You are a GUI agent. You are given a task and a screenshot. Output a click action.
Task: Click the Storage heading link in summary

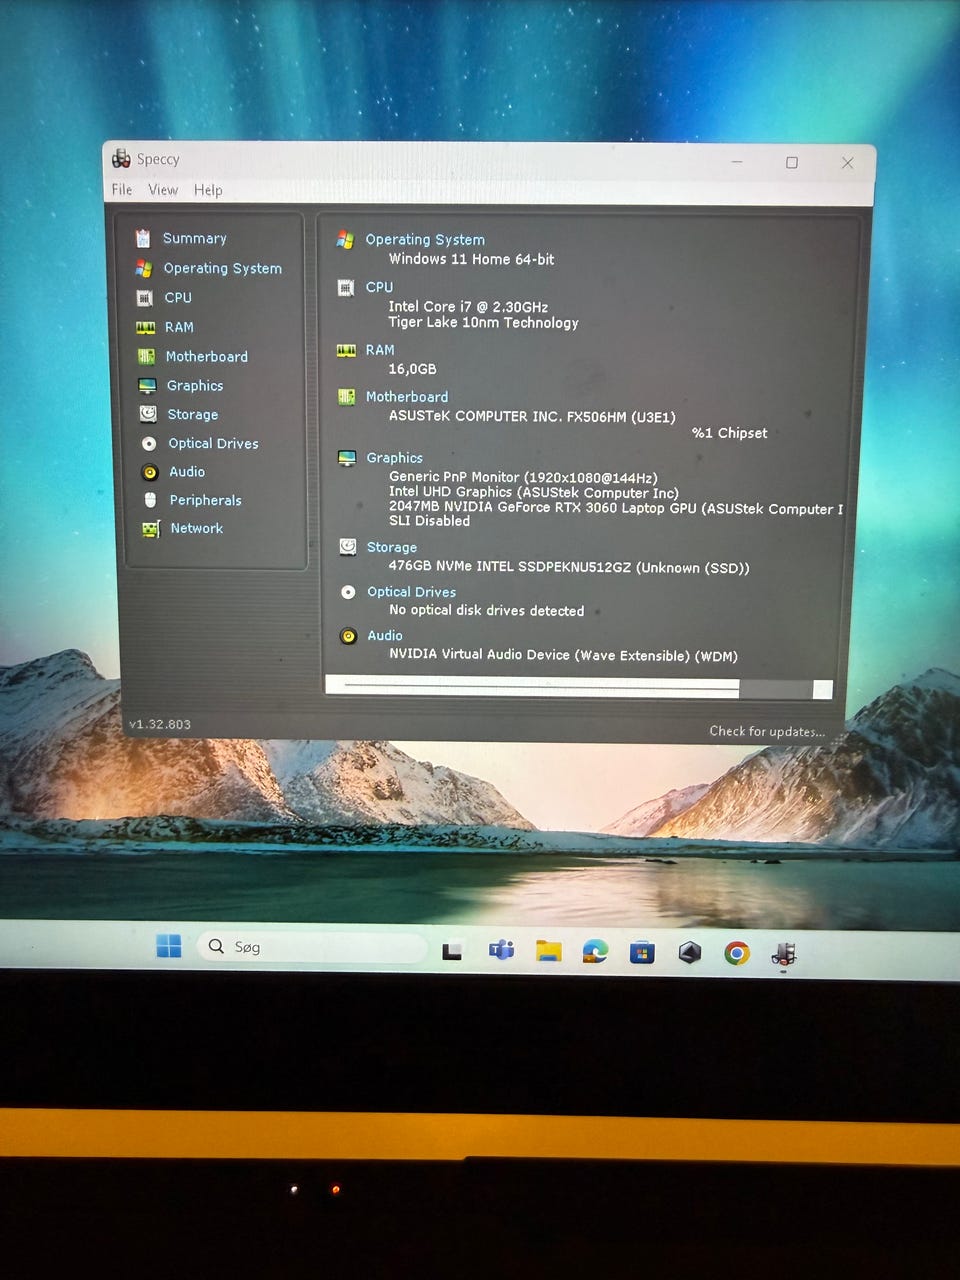(392, 547)
